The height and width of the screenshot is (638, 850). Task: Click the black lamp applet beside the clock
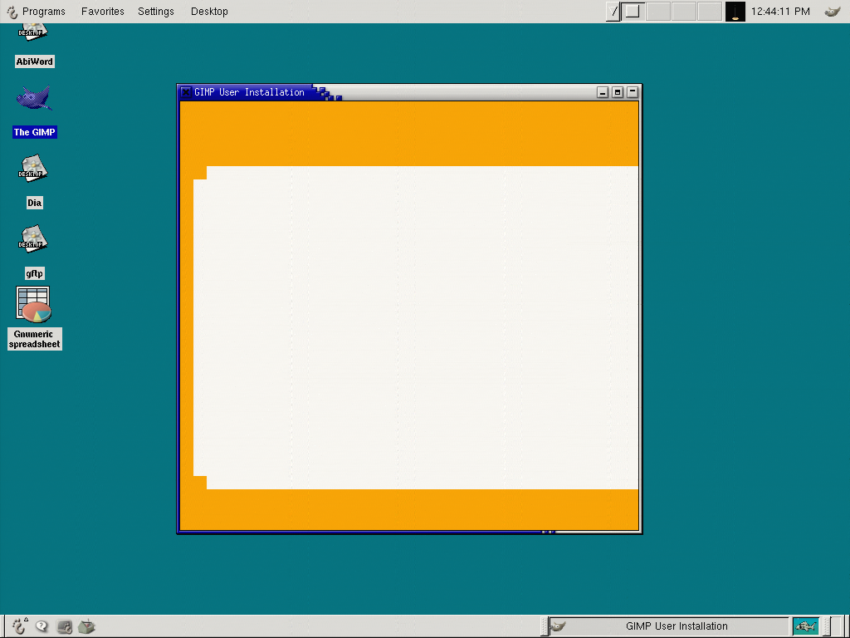[735, 11]
